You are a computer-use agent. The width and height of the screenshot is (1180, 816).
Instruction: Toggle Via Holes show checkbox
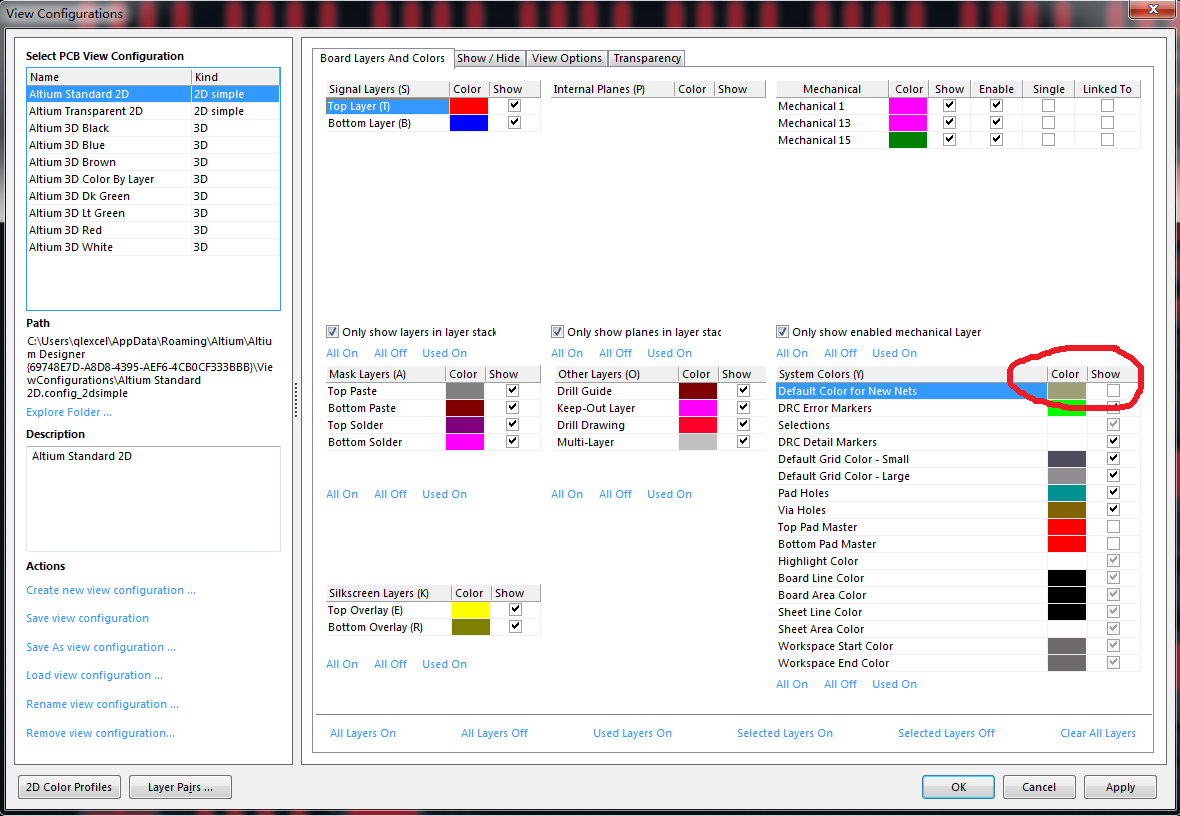click(1113, 510)
